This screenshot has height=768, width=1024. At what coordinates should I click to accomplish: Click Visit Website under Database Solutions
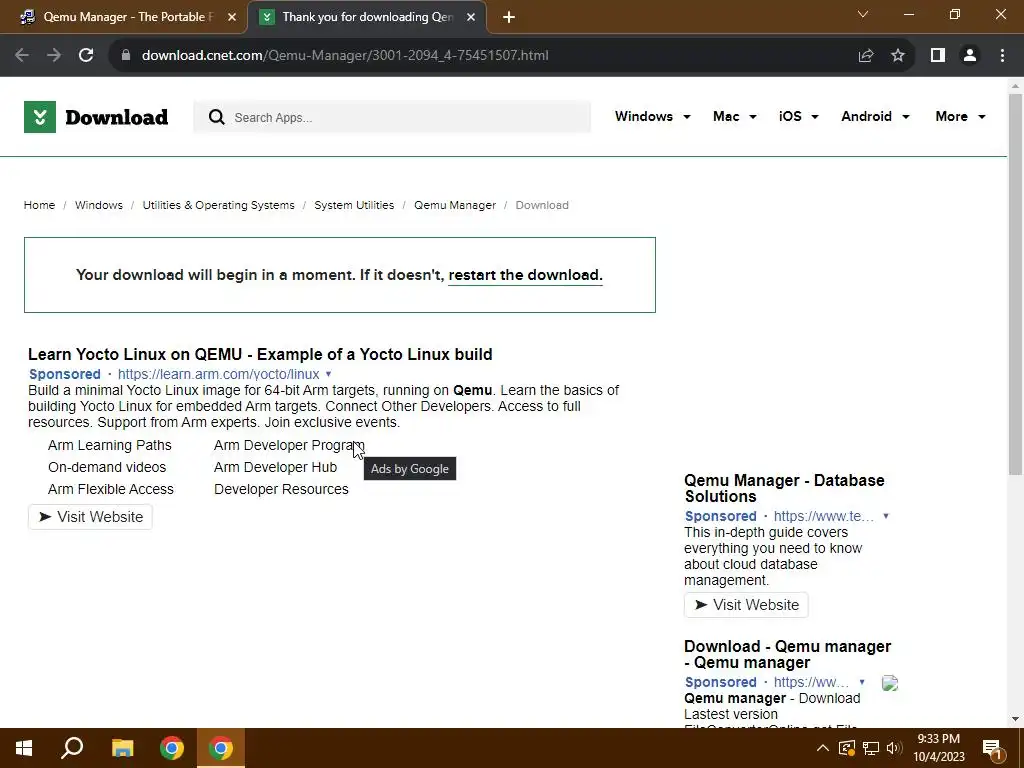746,605
